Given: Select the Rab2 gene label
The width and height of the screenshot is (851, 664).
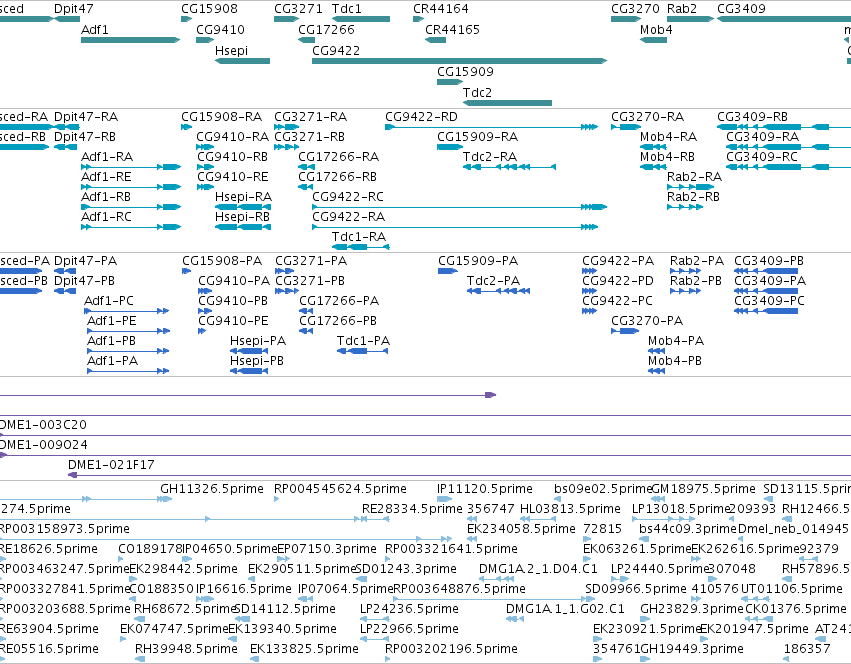Looking at the screenshot, I should point(682,9).
